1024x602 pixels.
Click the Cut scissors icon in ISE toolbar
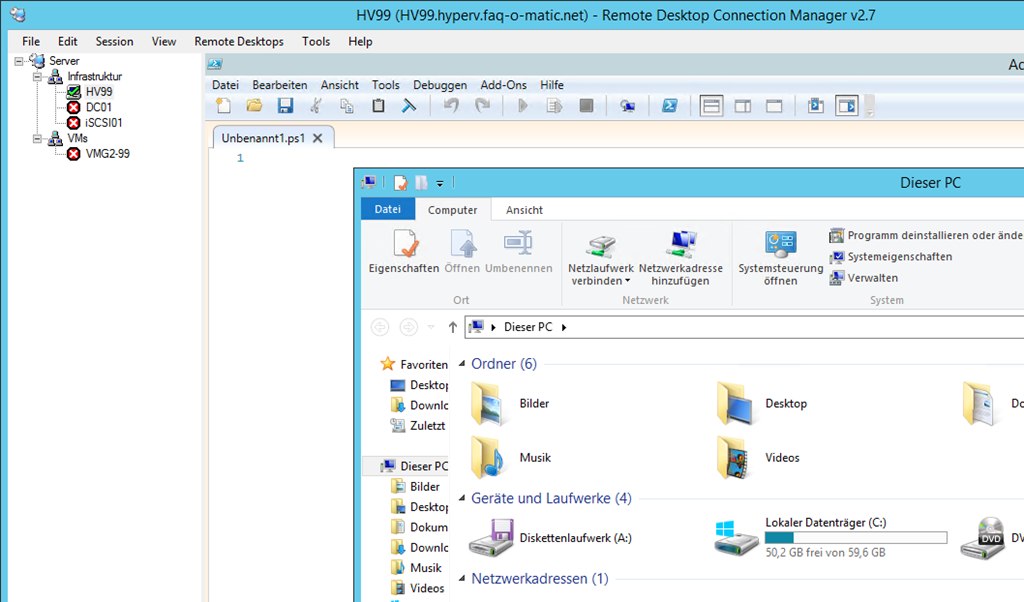[316, 106]
